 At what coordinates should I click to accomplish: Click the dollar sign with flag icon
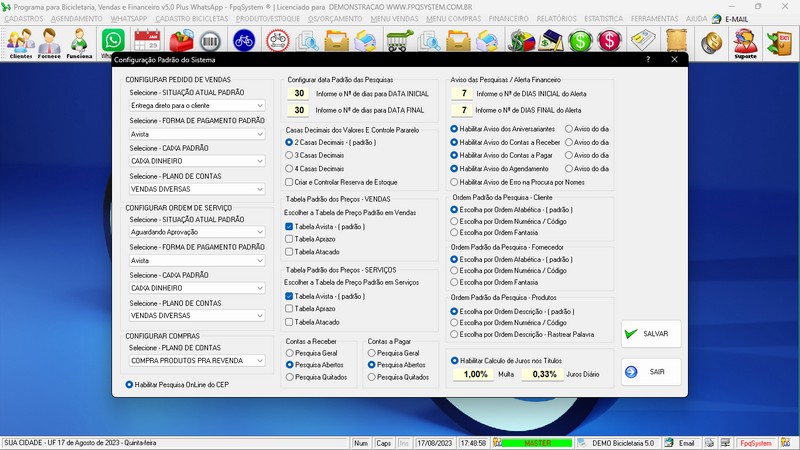521,41
